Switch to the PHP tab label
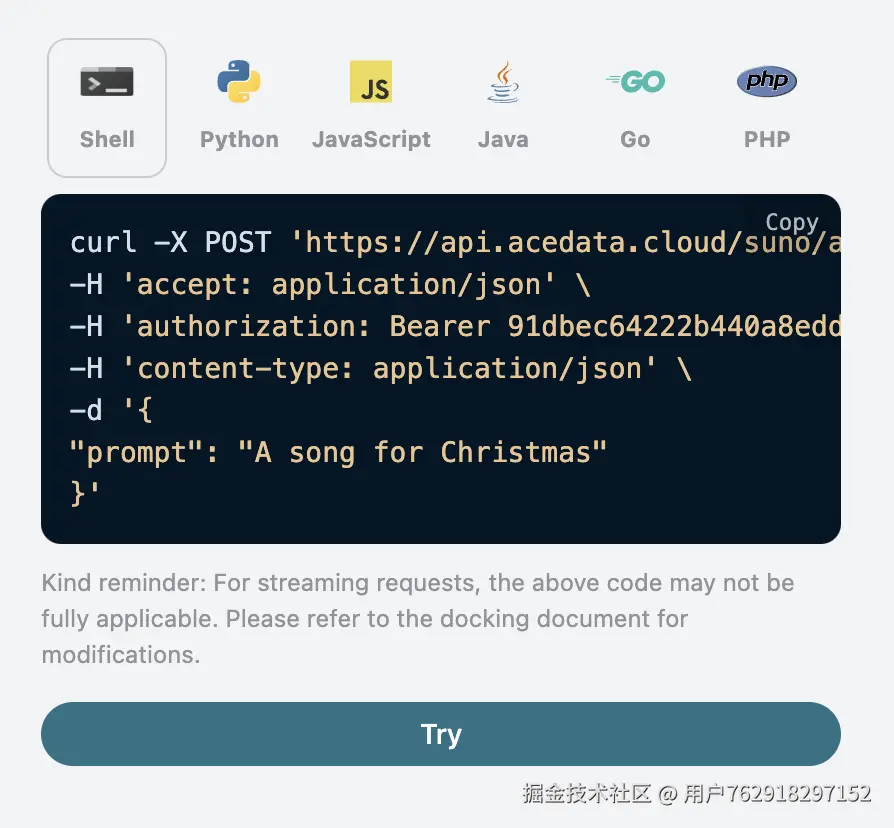 coord(767,139)
